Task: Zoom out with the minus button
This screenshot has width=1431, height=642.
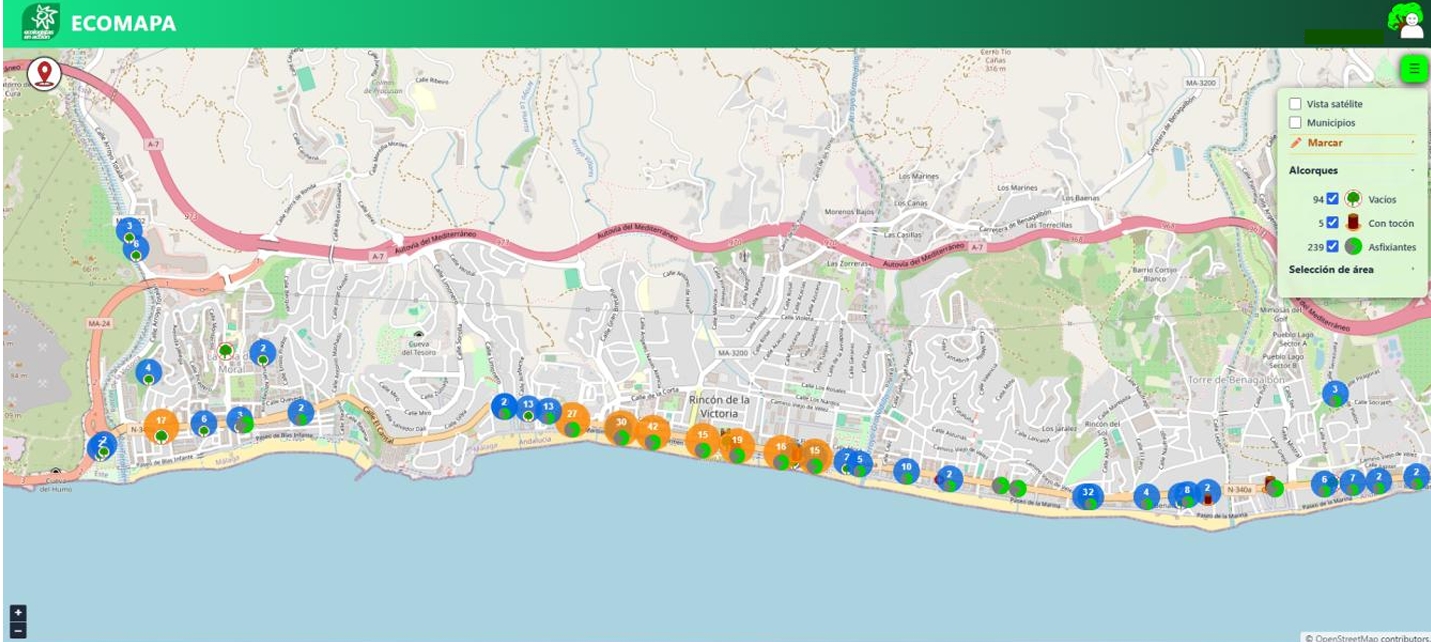Action: click(17, 630)
